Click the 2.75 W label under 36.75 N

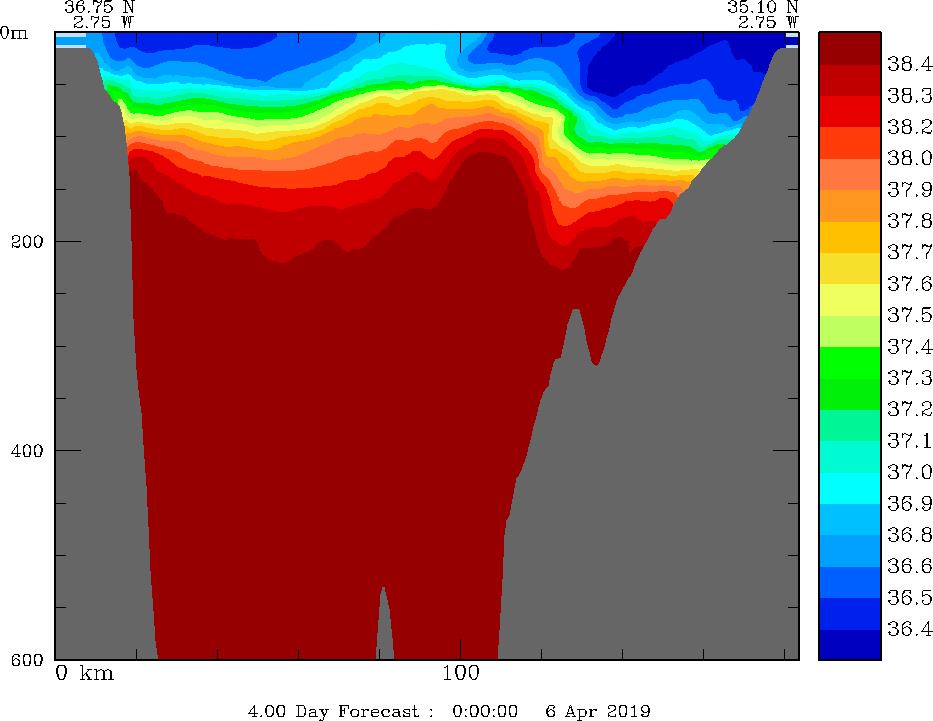tap(104, 23)
